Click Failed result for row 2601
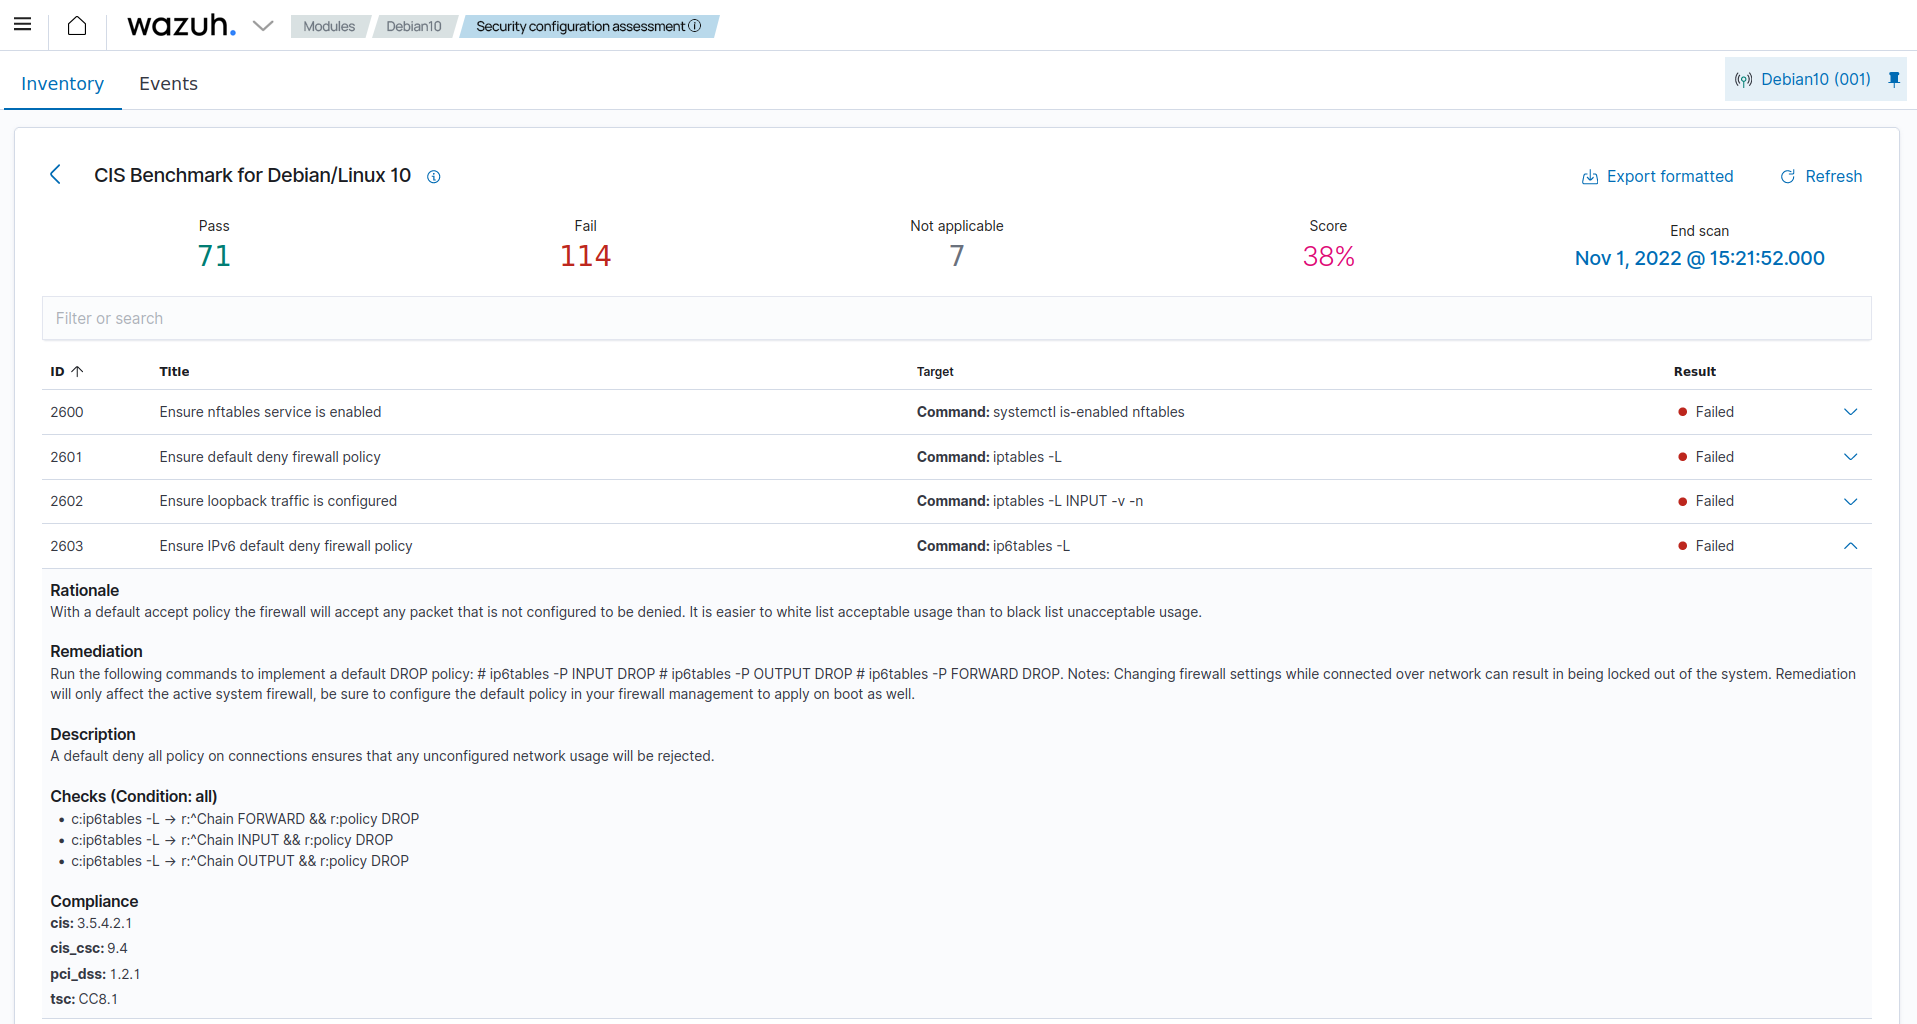1917x1024 pixels. click(1706, 457)
